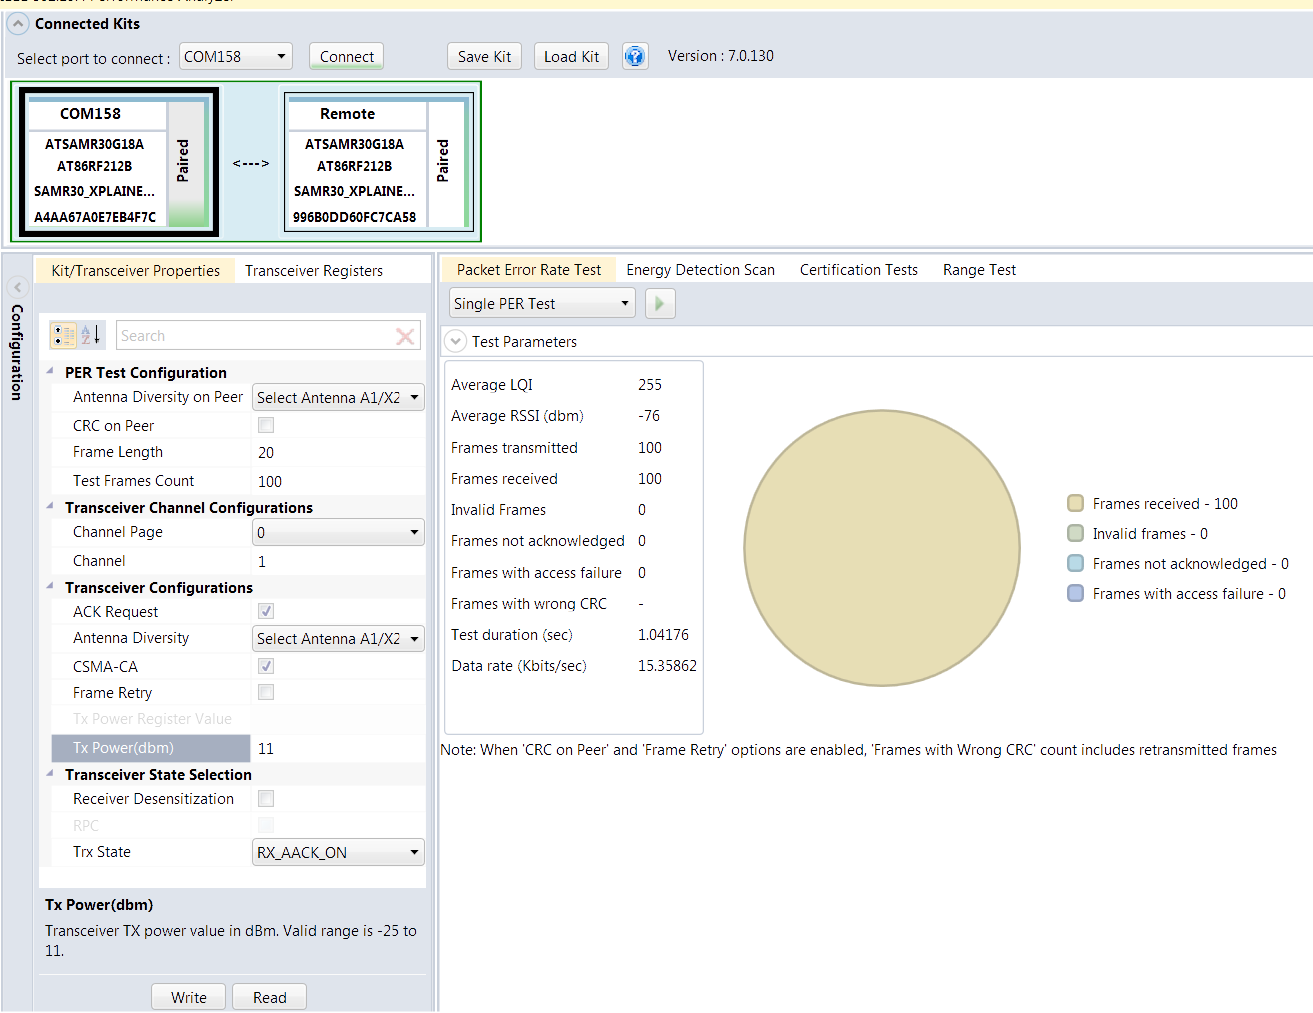Click the Load Kit button
1313x1013 pixels.
[571, 57]
